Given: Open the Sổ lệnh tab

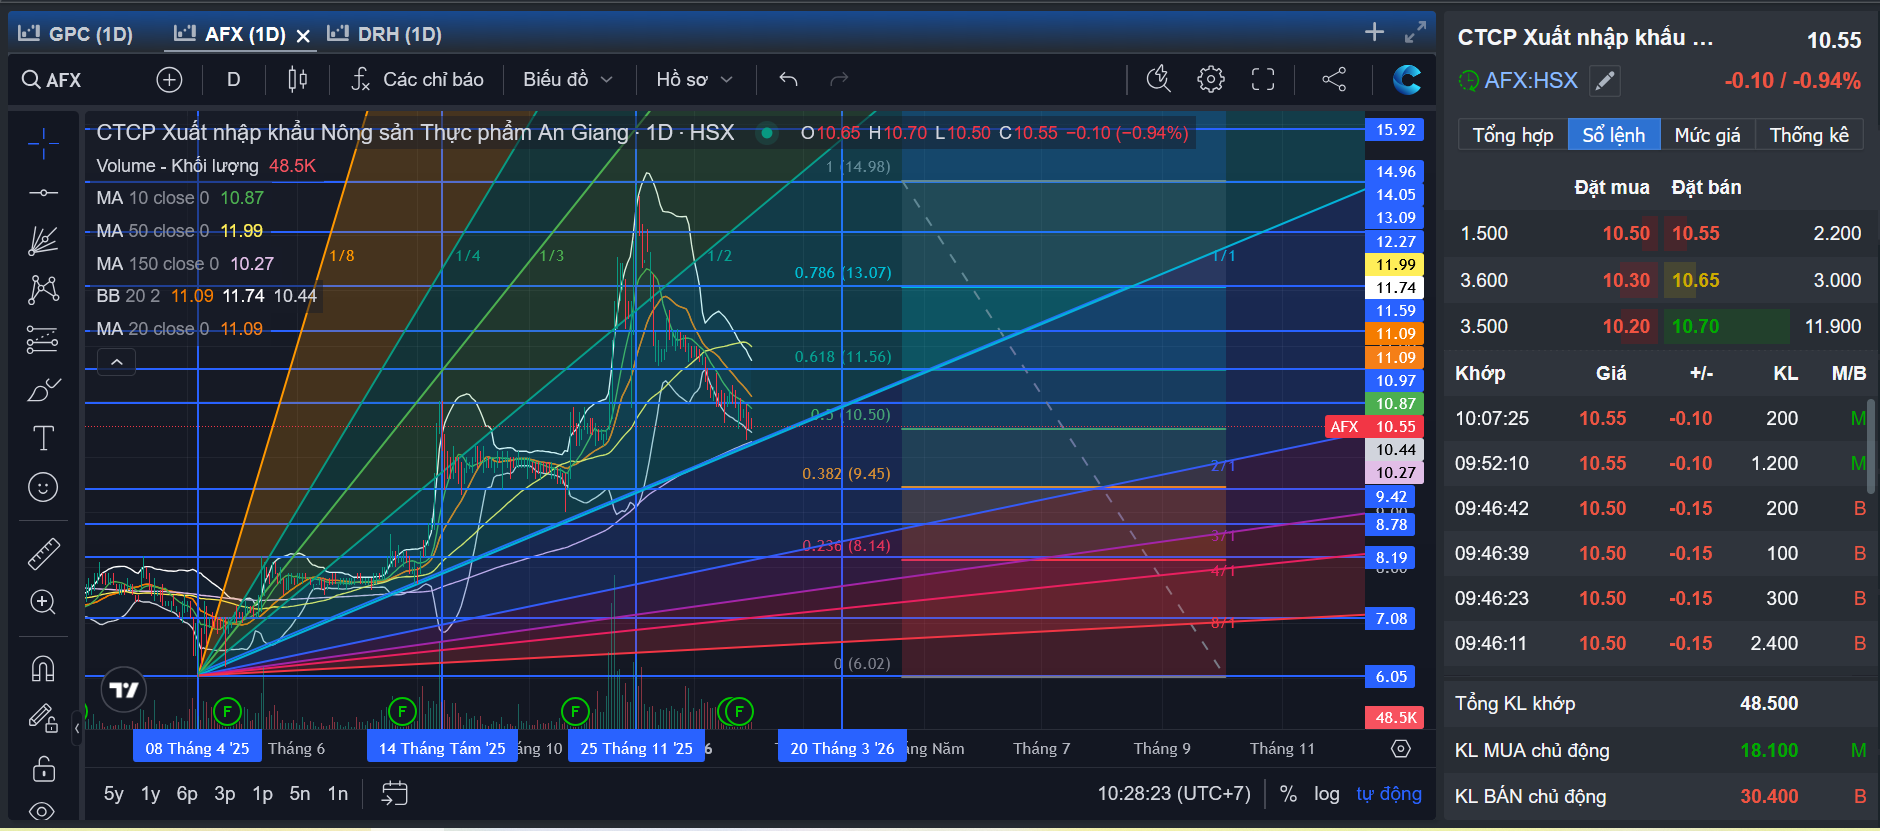Looking at the screenshot, I should coord(1614,135).
